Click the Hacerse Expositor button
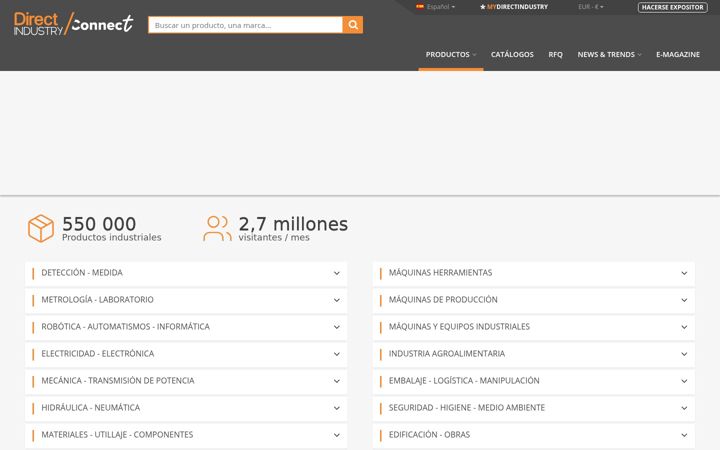The height and width of the screenshot is (450, 720). pyautogui.click(x=672, y=7)
